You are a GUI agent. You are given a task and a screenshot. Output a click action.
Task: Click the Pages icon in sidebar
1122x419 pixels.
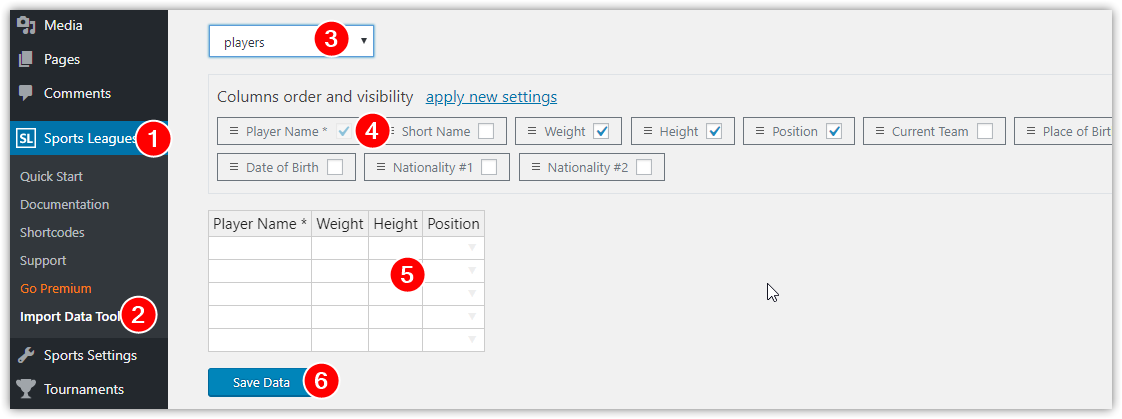pos(26,59)
